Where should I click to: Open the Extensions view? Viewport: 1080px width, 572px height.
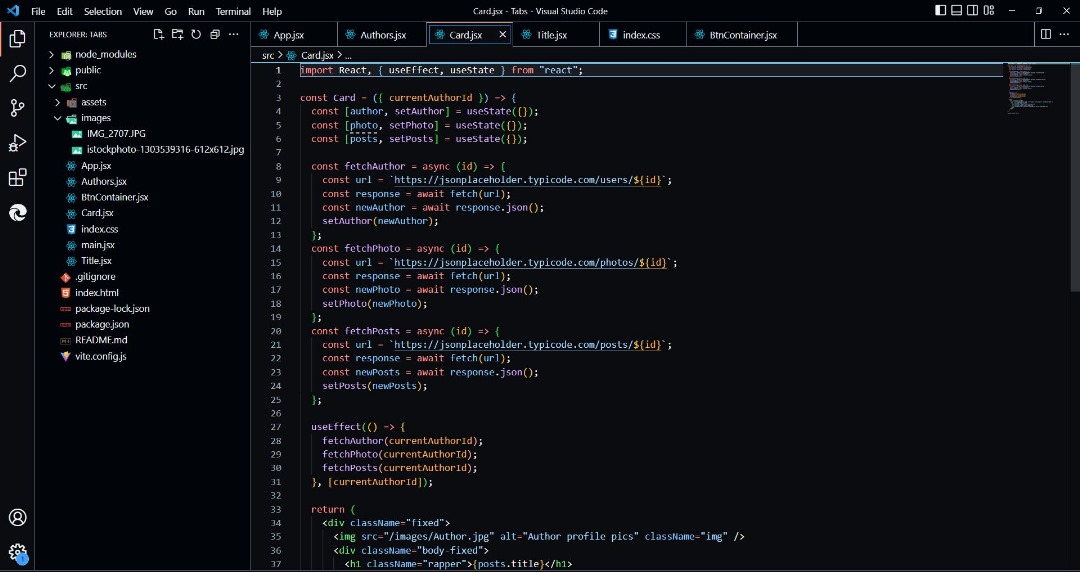pos(17,178)
